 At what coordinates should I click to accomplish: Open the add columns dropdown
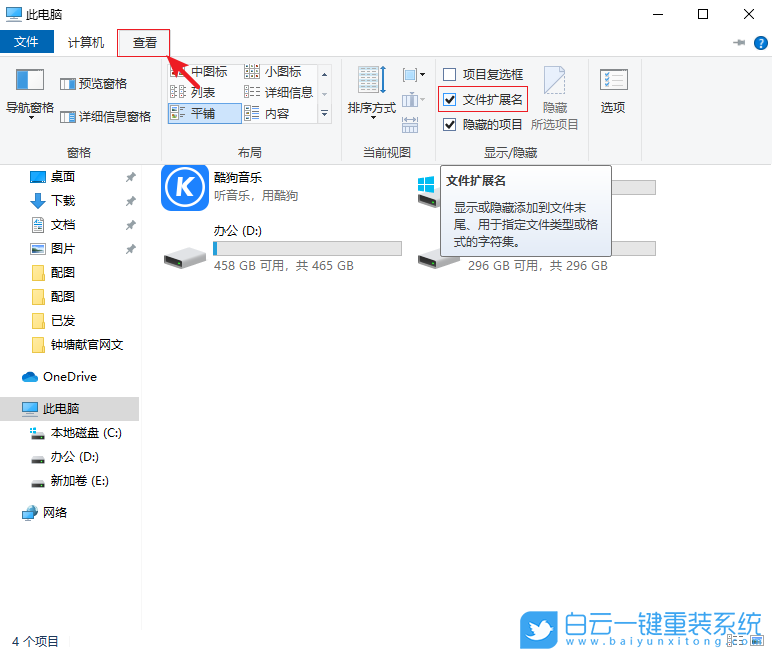click(x=413, y=100)
